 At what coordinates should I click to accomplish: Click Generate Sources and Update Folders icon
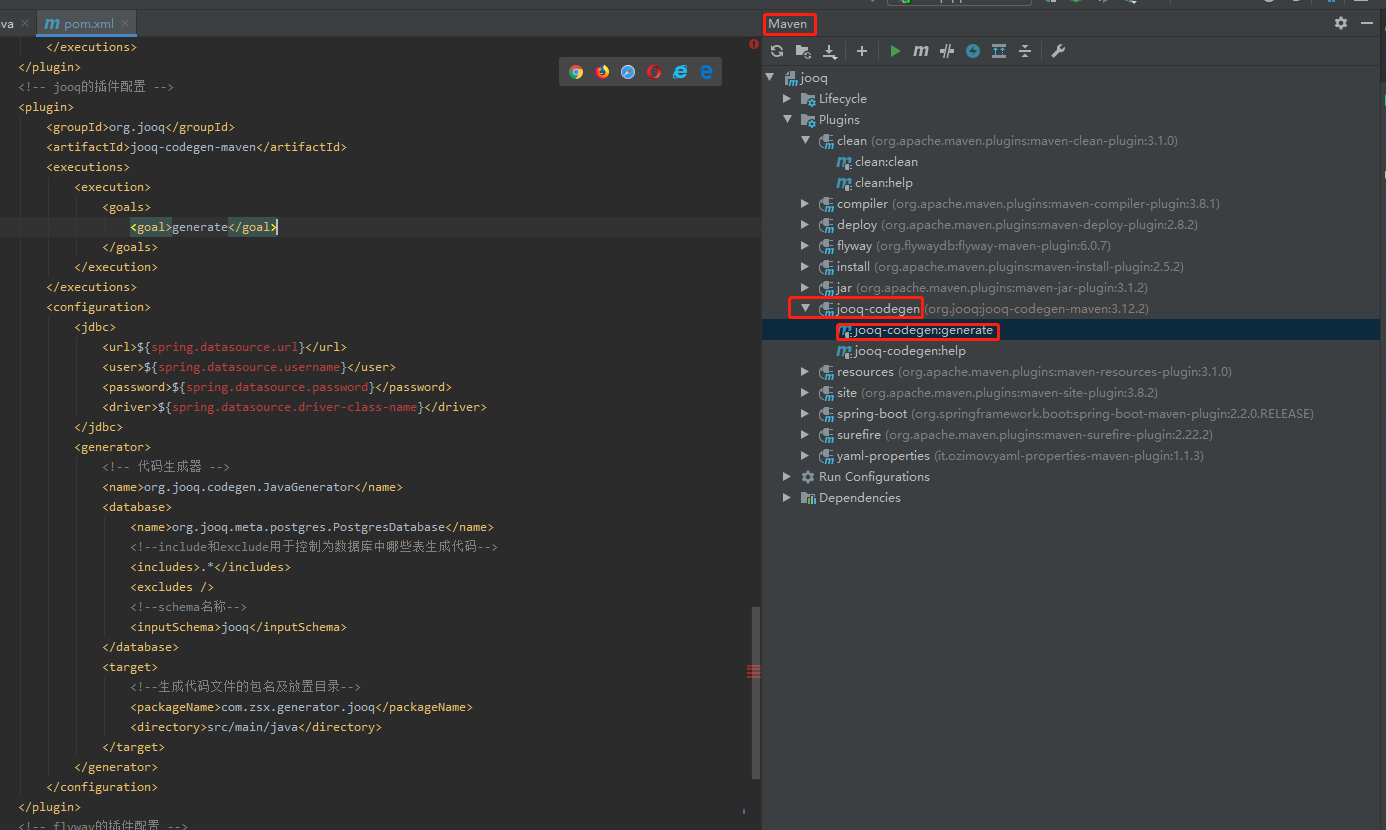pos(803,51)
